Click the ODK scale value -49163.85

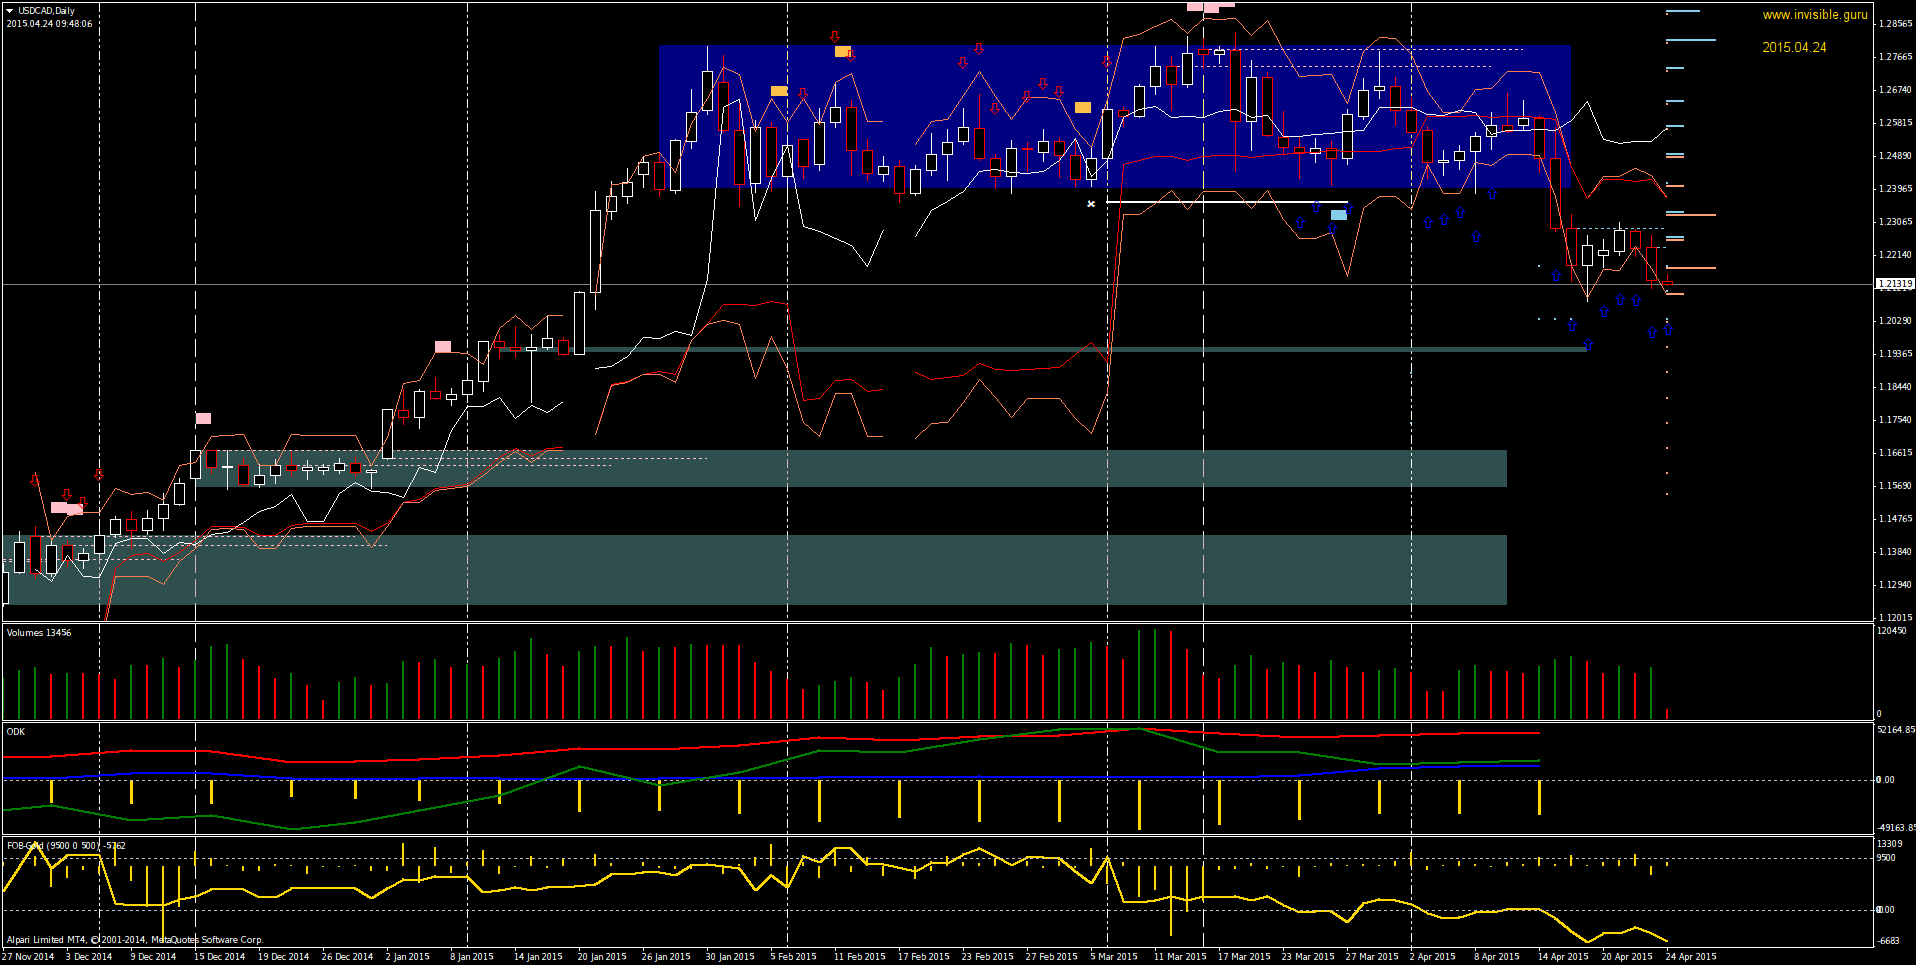click(x=1896, y=828)
